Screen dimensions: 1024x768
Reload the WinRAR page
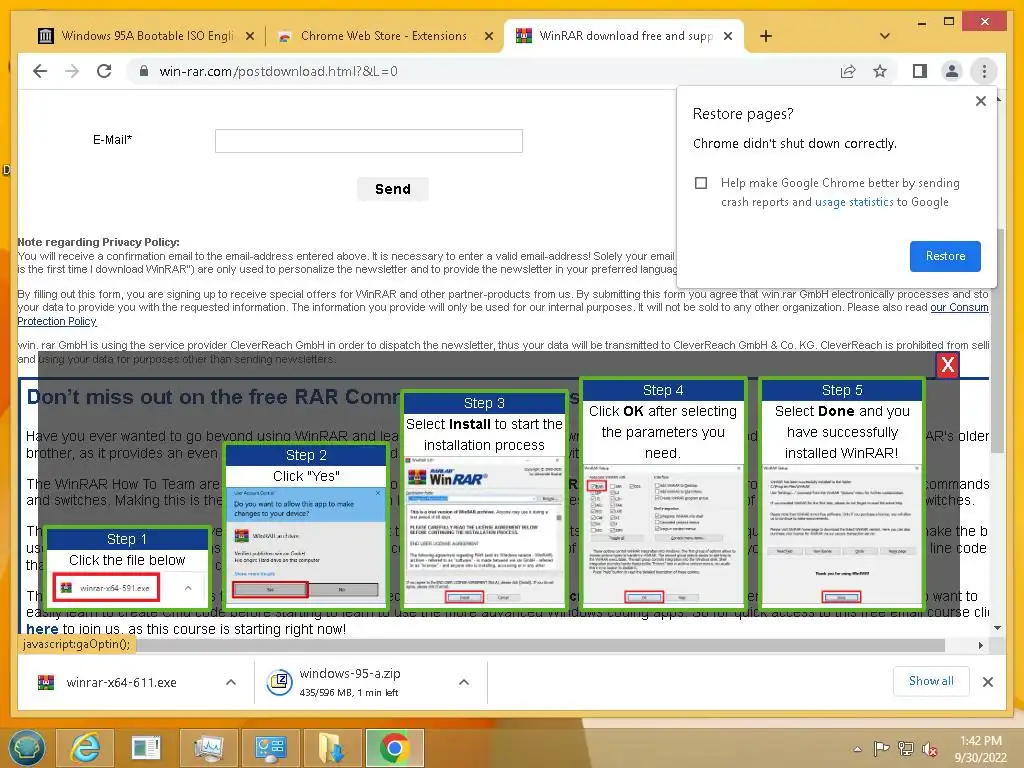104,71
